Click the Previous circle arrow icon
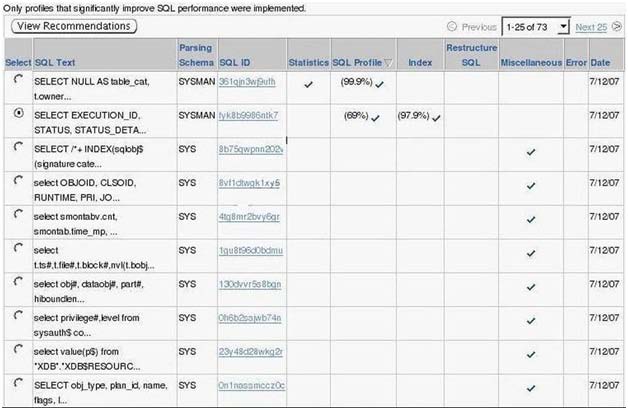The image size is (628, 410). 454,26
